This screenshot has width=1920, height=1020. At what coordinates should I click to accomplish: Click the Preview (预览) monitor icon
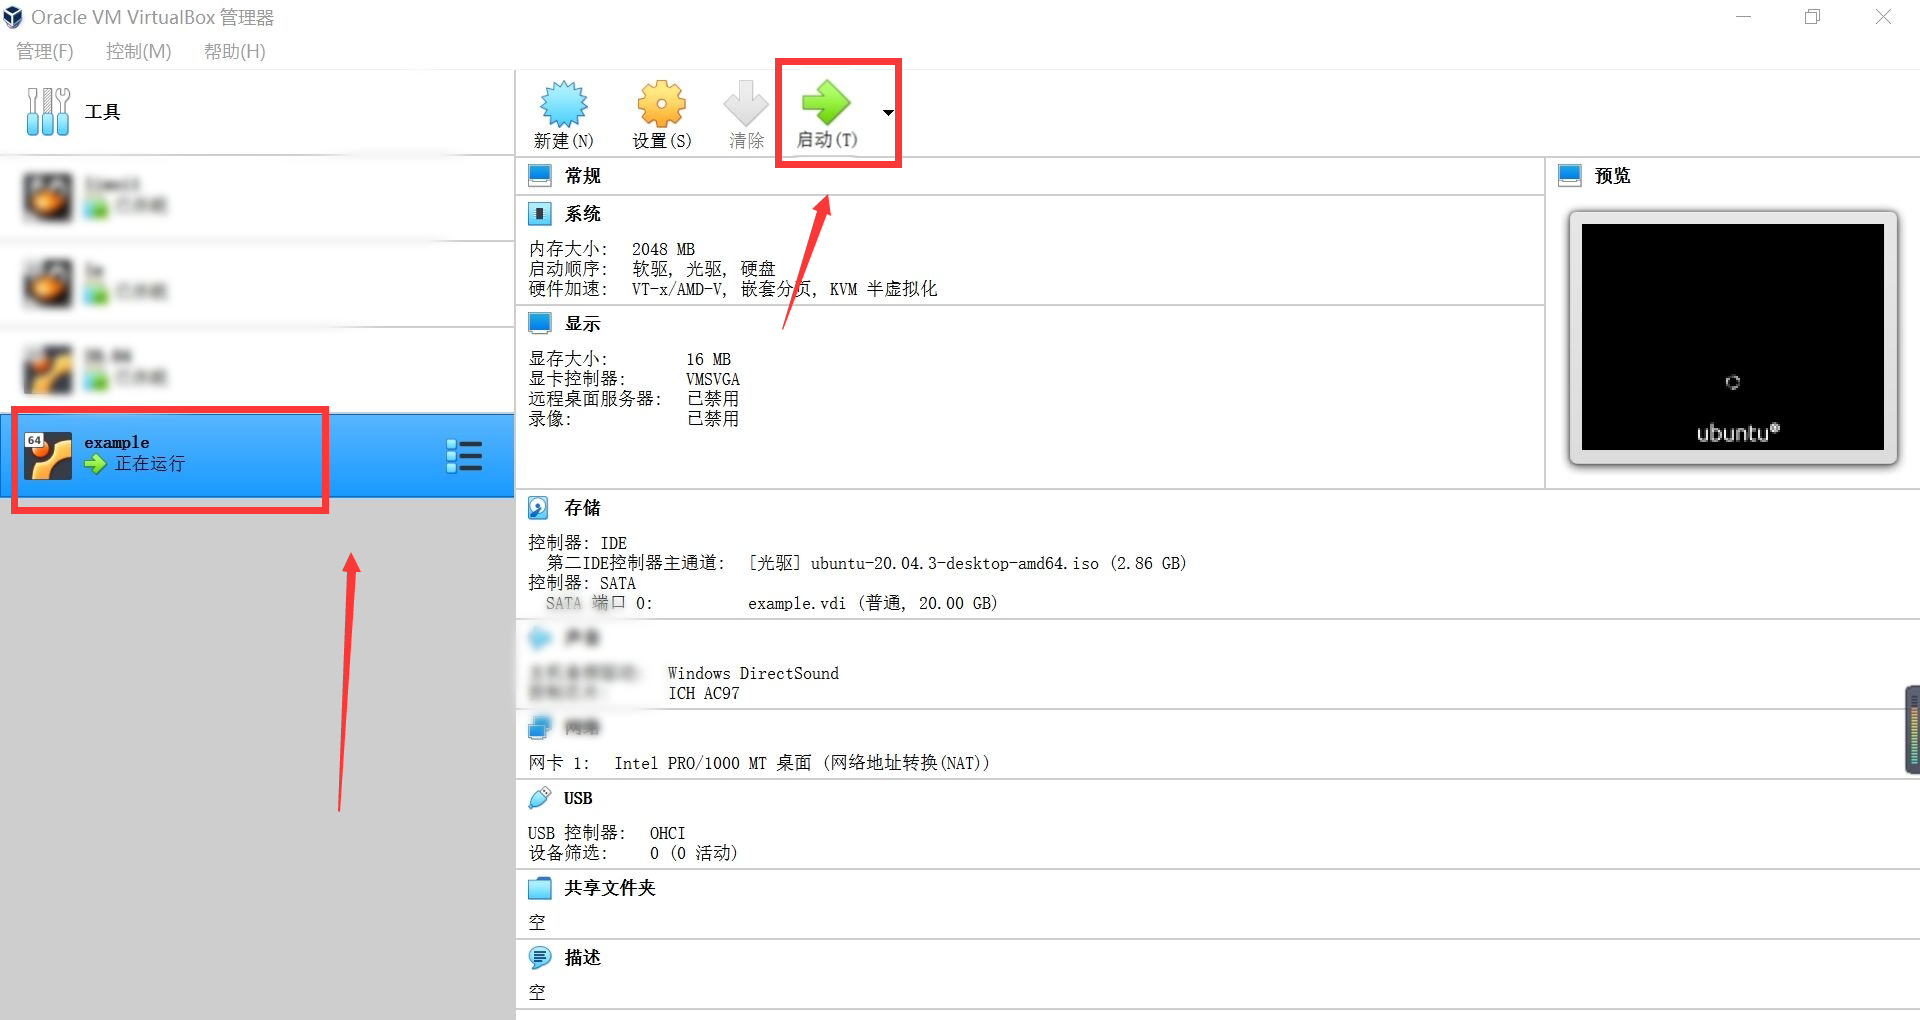[x=1570, y=175]
